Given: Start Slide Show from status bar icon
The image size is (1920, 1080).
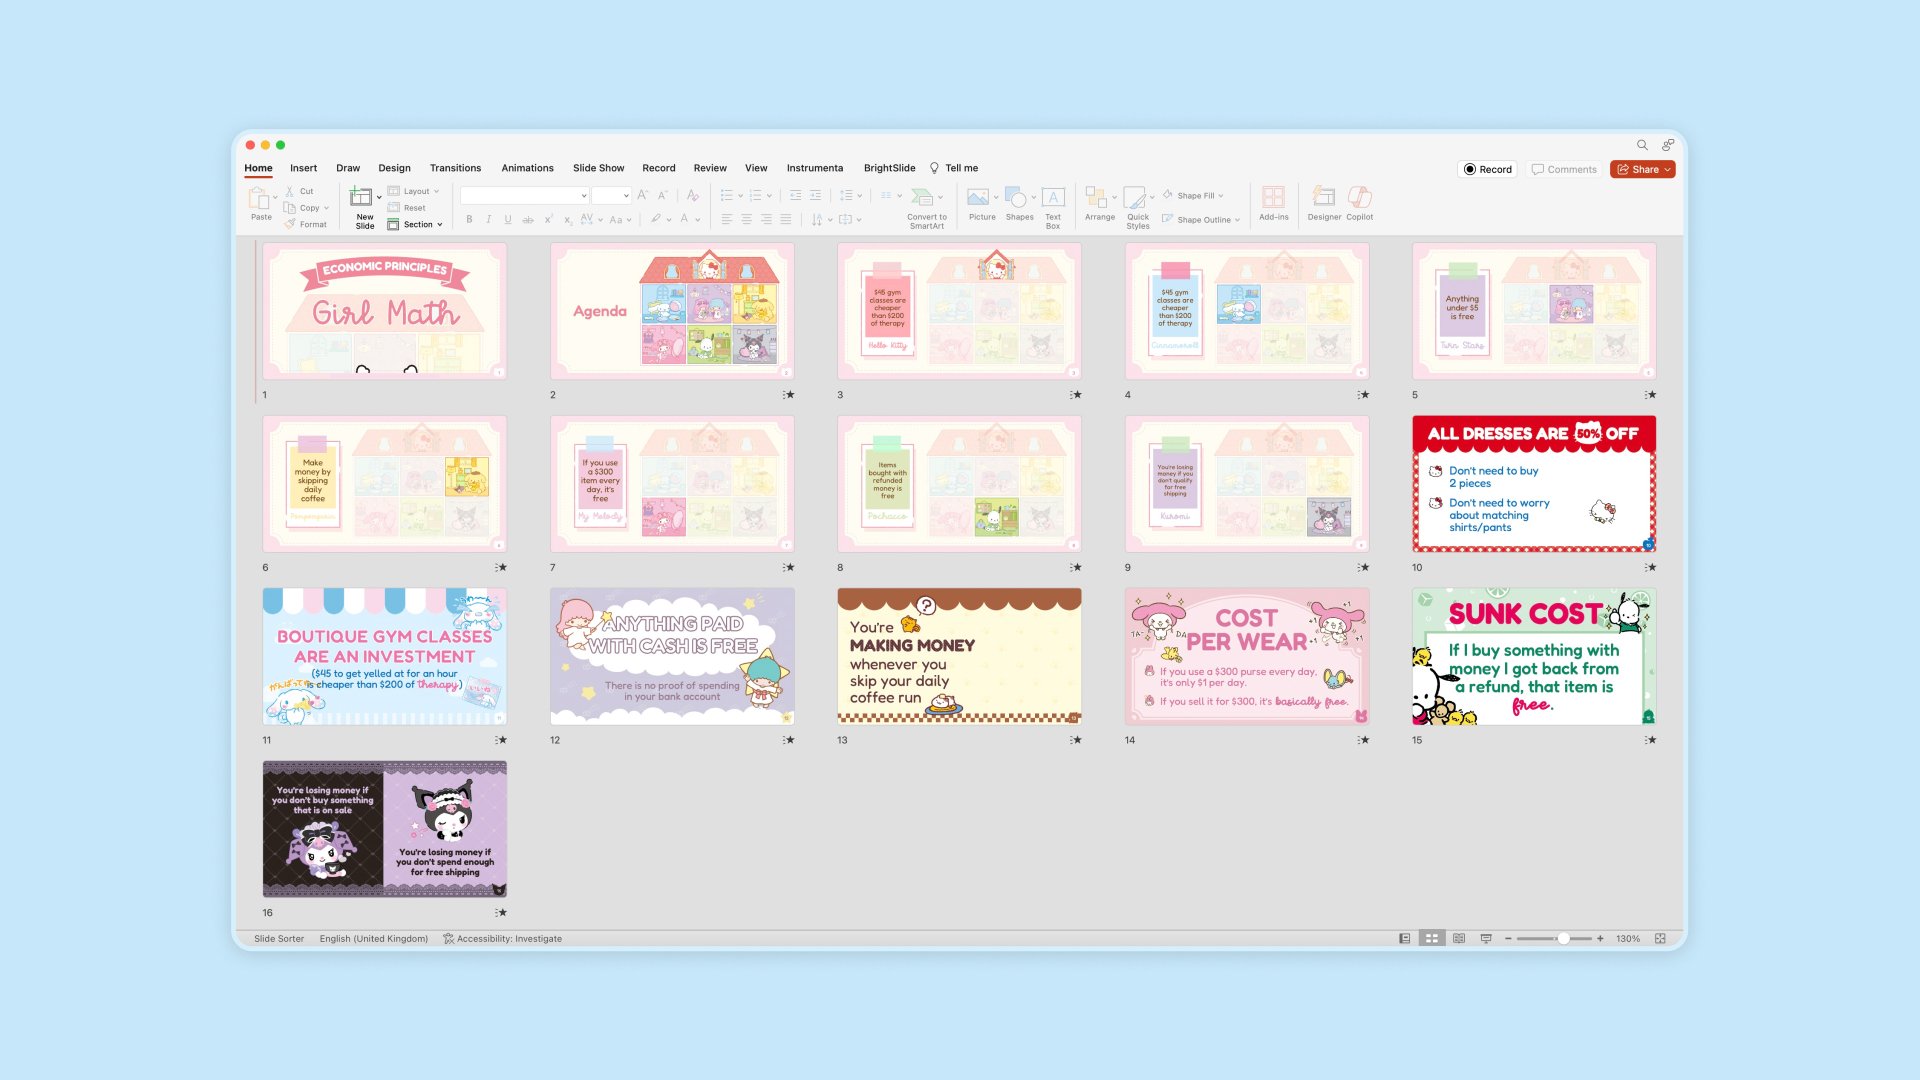Looking at the screenshot, I should pos(1486,939).
